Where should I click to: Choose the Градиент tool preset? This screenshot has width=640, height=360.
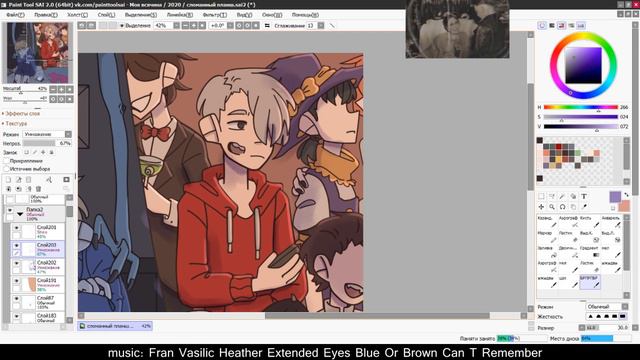590,251
